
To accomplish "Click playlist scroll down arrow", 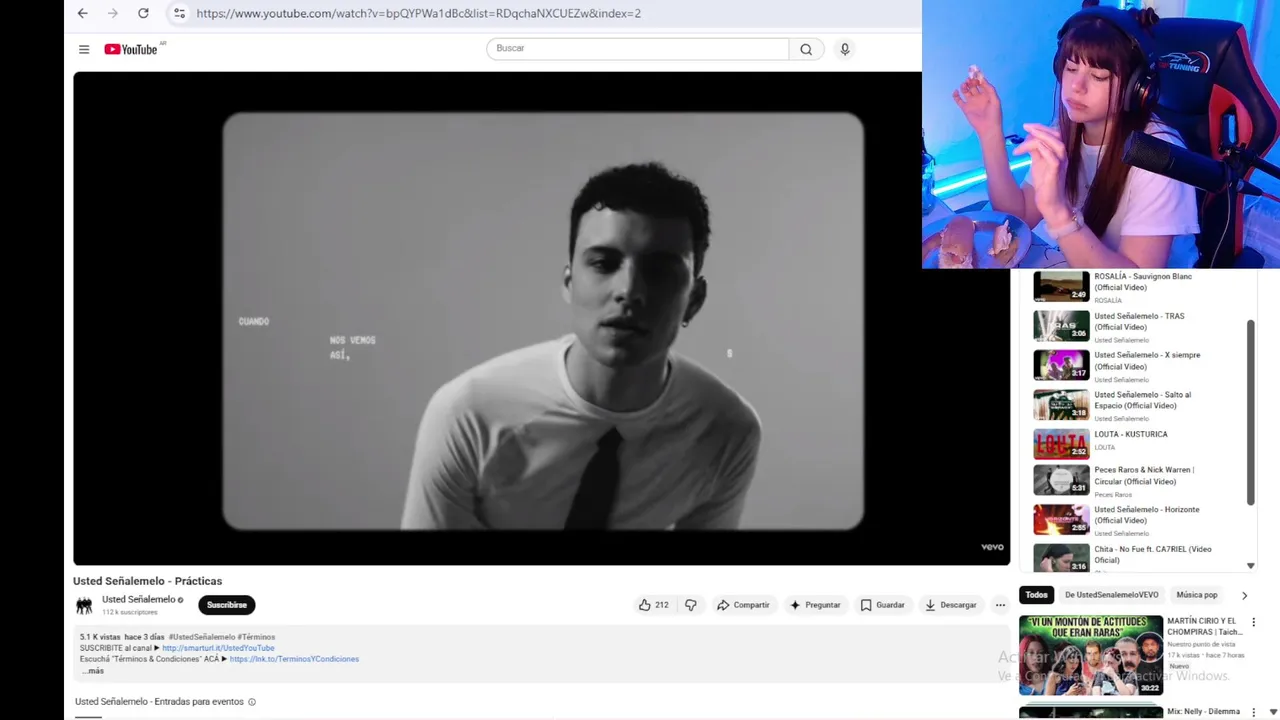I will pyautogui.click(x=1250, y=566).
